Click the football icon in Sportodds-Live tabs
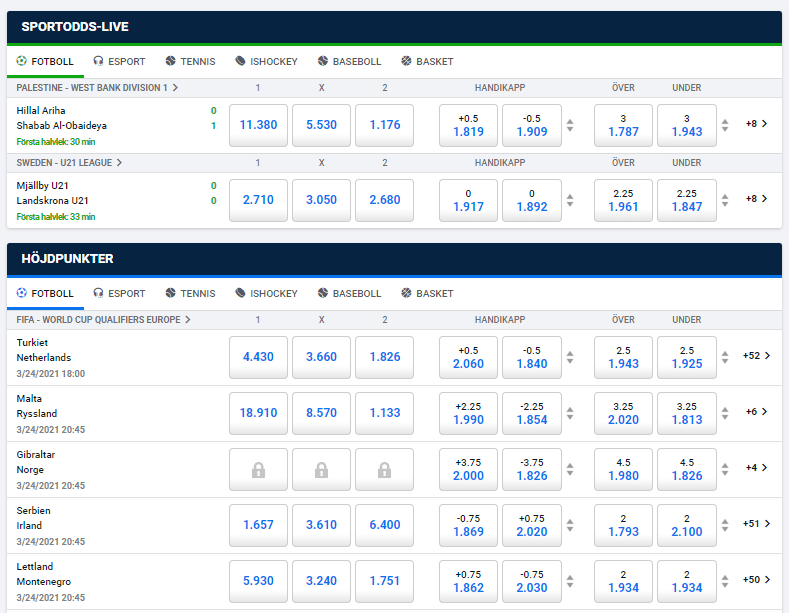The height and width of the screenshot is (613, 789). click(x=22, y=61)
